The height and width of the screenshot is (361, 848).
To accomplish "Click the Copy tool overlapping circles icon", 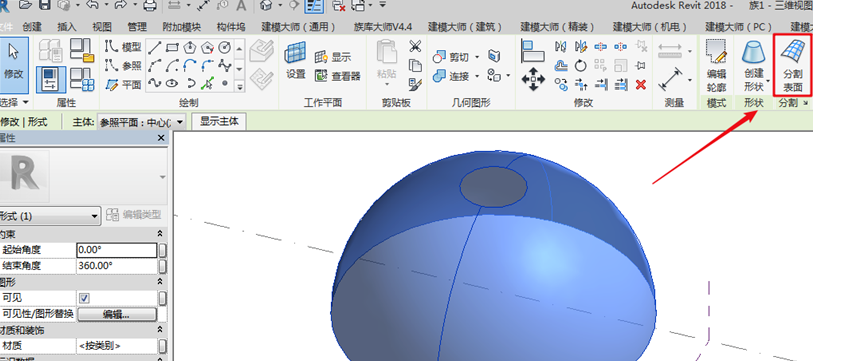I will pos(561,84).
